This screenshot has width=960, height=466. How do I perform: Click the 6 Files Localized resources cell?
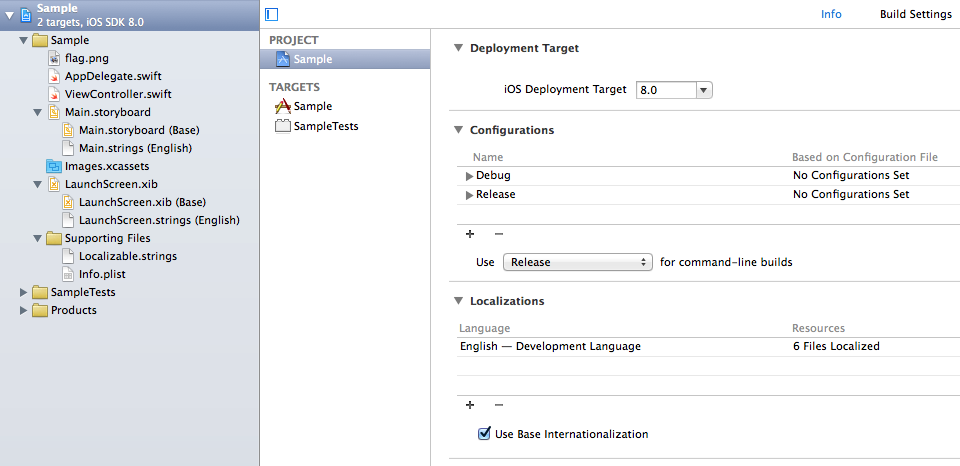(836, 347)
